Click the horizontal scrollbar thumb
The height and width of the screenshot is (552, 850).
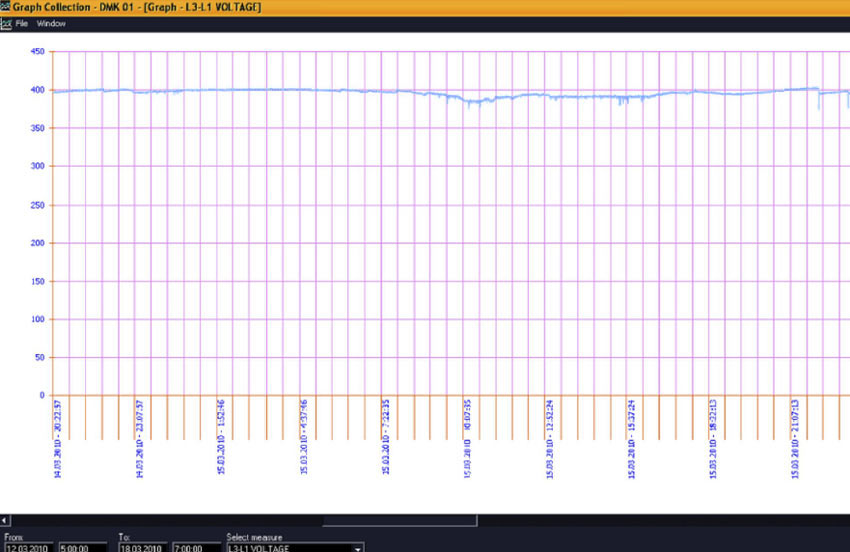400,521
